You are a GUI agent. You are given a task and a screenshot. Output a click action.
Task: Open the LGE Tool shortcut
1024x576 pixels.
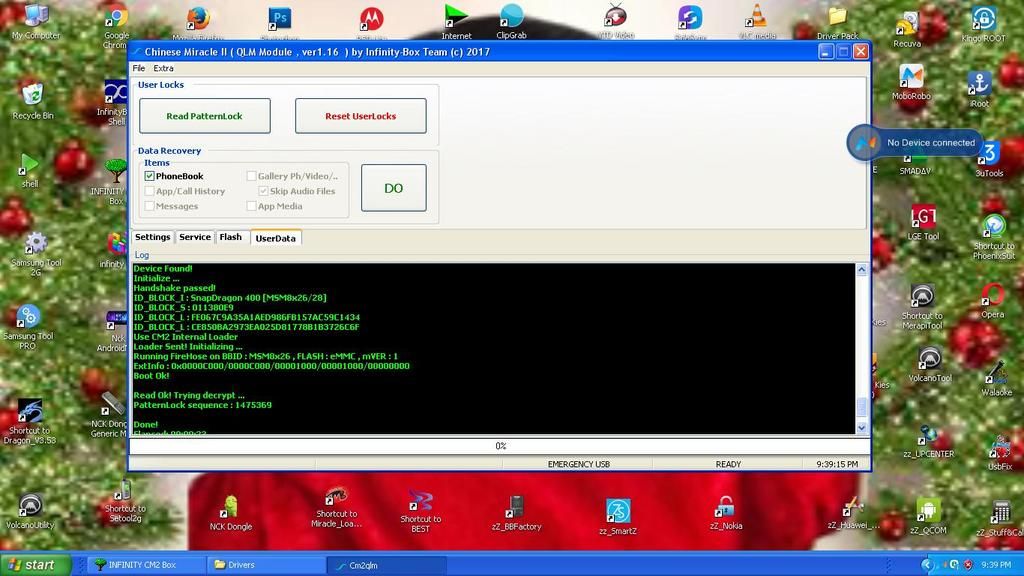923,218
